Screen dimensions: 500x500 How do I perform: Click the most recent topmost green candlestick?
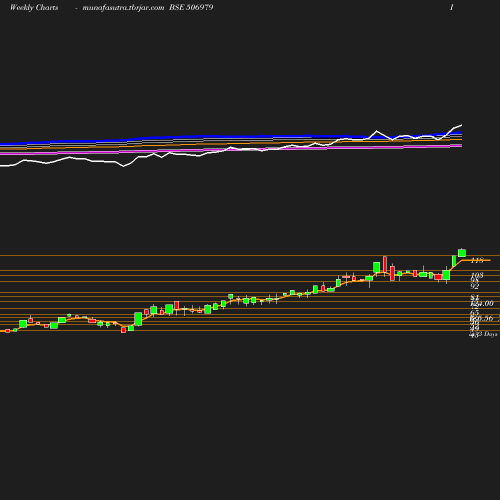(462, 253)
